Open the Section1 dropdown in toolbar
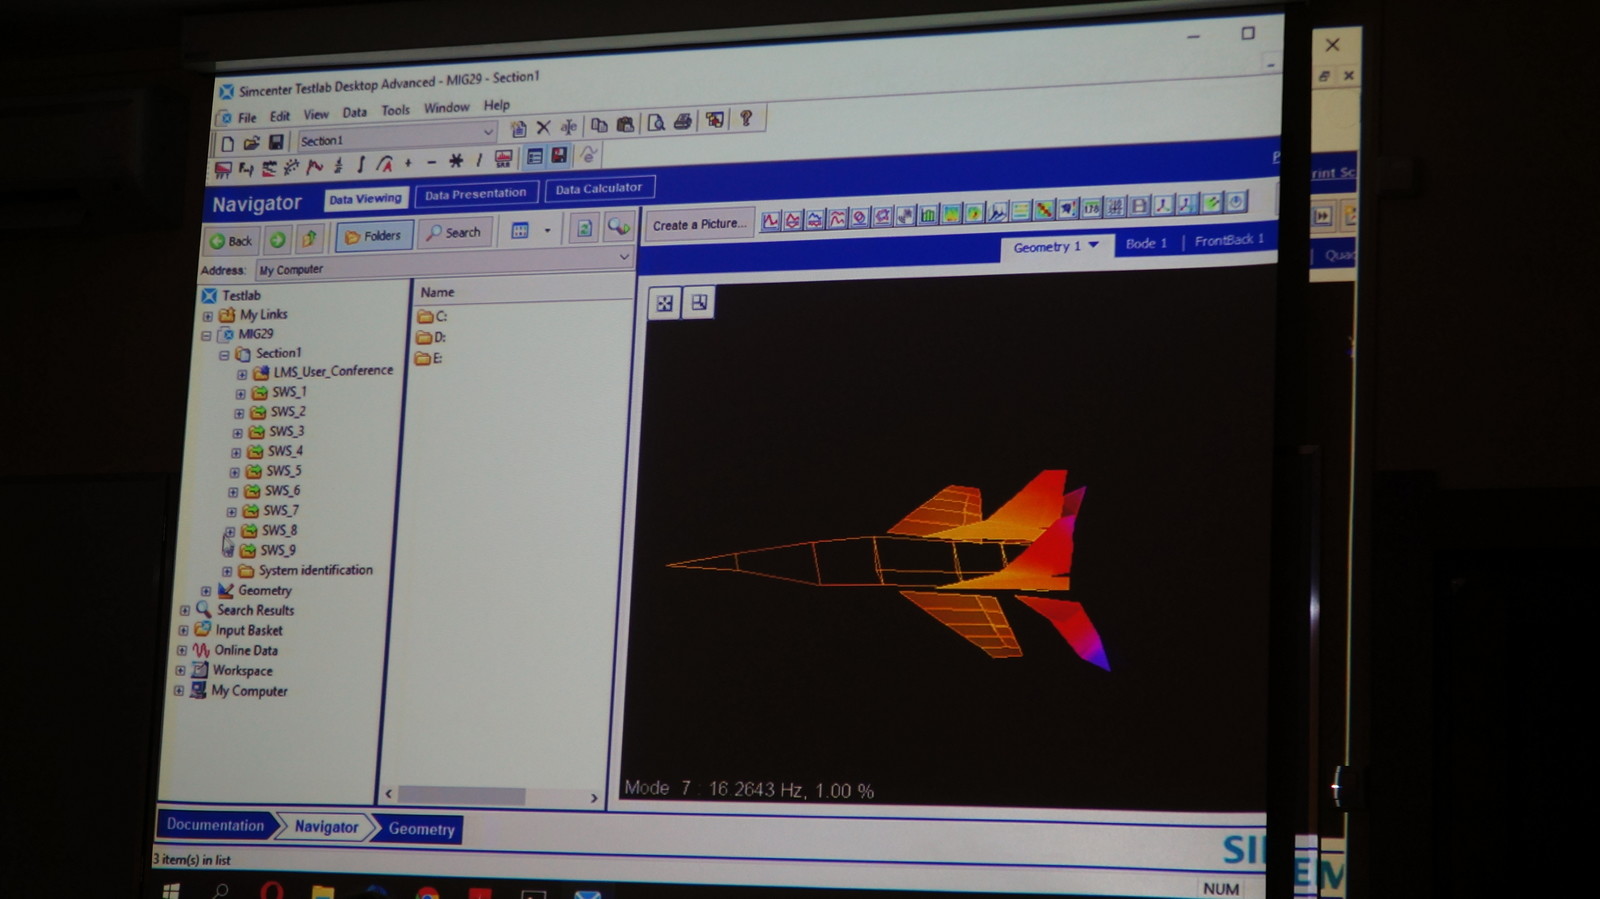The width and height of the screenshot is (1600, 899). tap(488, 132)
